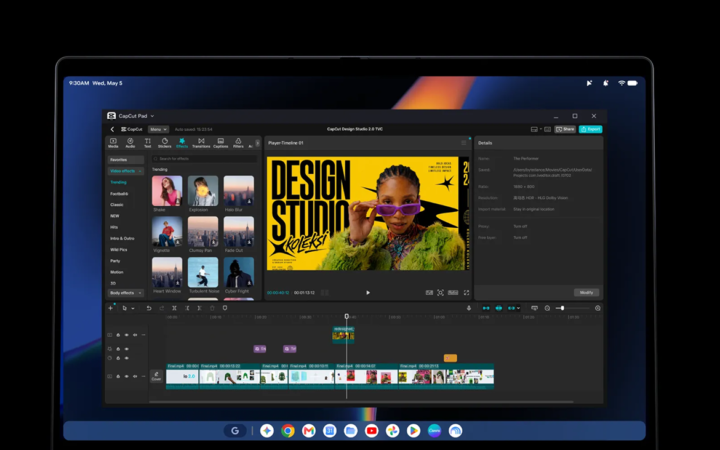Choose the Fade Out effect thumbnail

[239, 232]
